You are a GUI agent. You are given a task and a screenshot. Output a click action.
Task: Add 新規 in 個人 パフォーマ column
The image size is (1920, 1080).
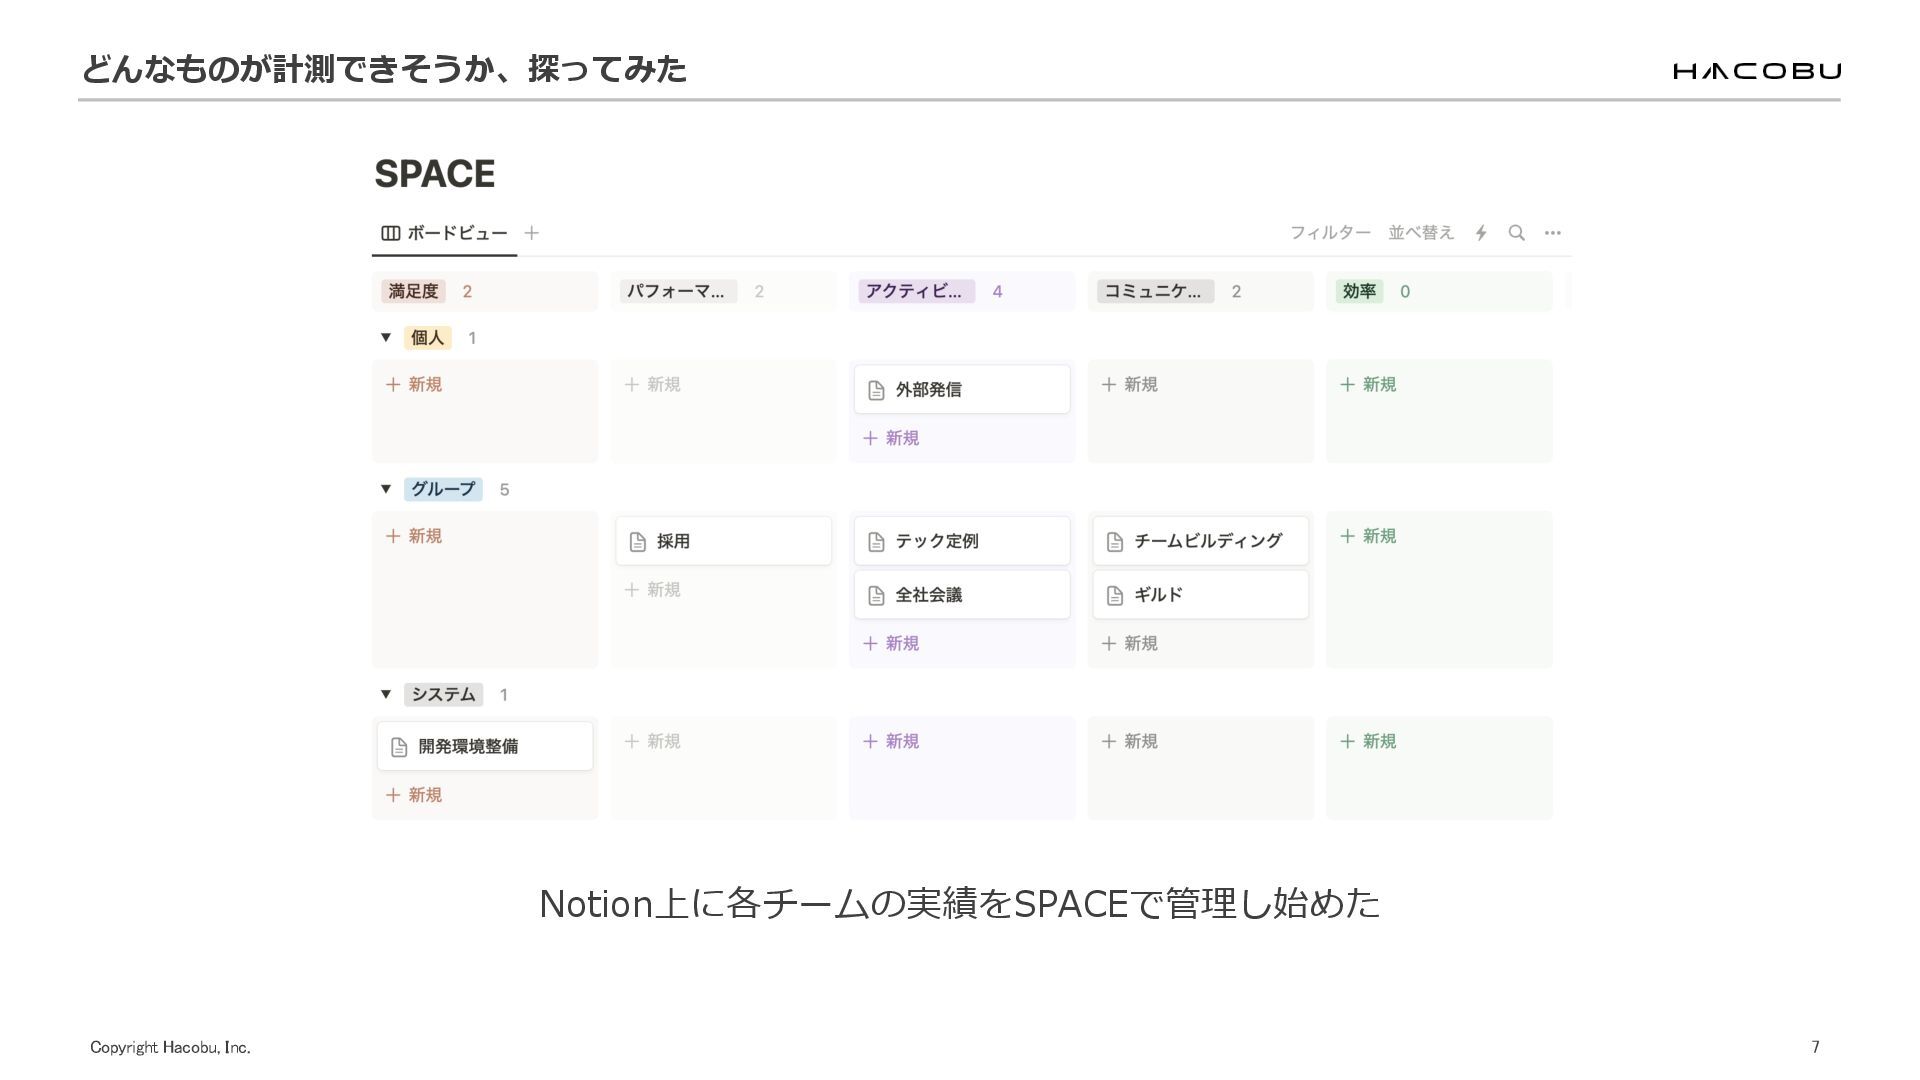tap(653, 384)
